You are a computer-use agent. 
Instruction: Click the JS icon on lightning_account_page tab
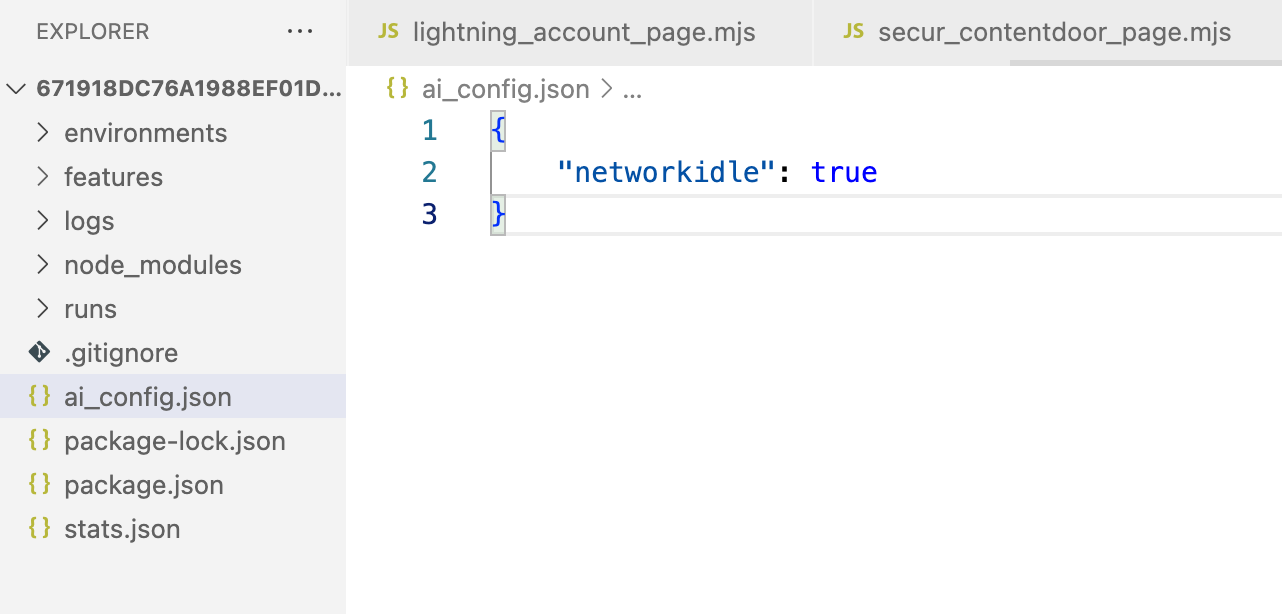pos(388,32)
